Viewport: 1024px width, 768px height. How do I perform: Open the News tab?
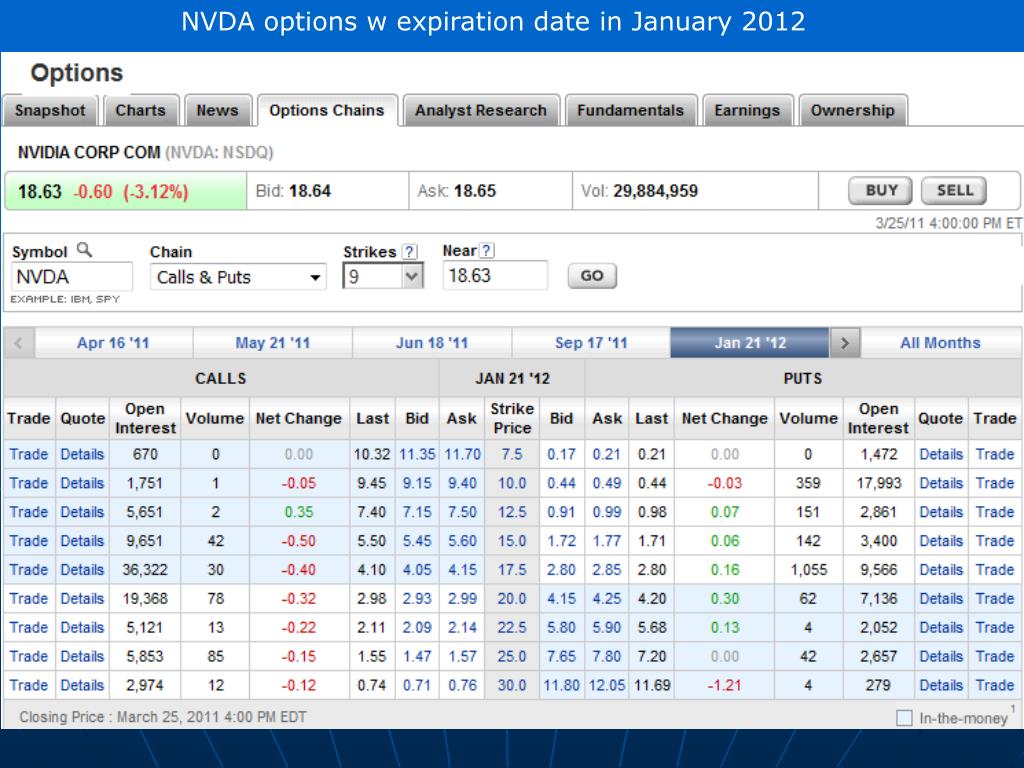(217, 110)
